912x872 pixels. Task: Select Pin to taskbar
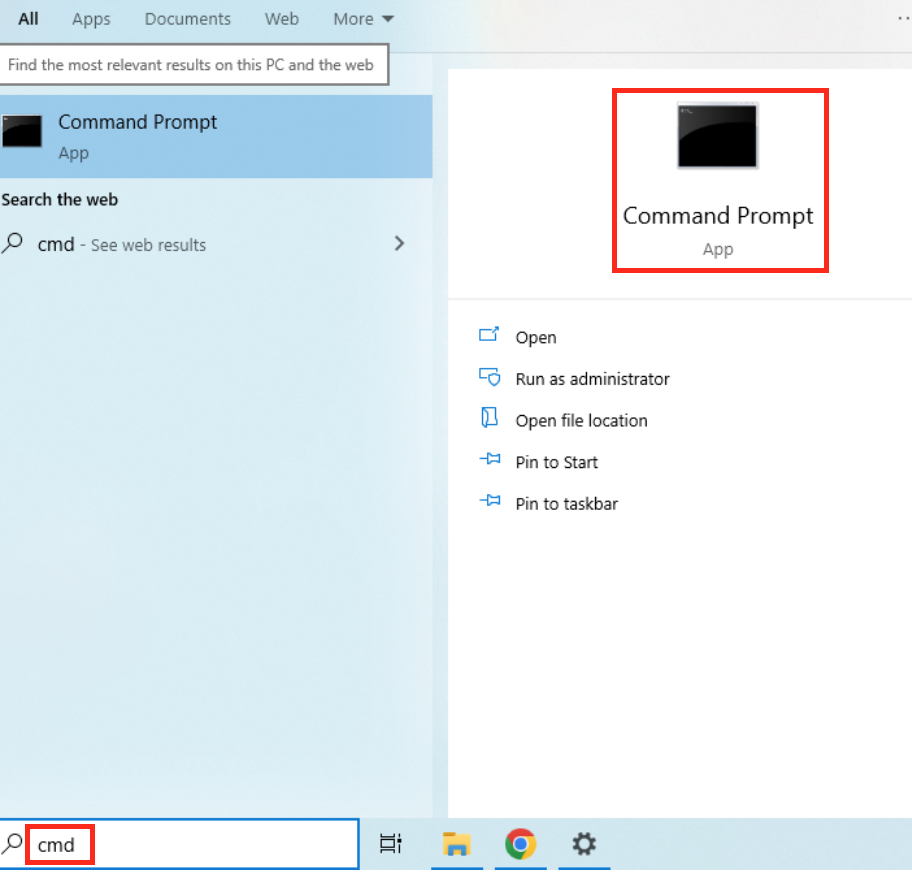click(567, 504)
